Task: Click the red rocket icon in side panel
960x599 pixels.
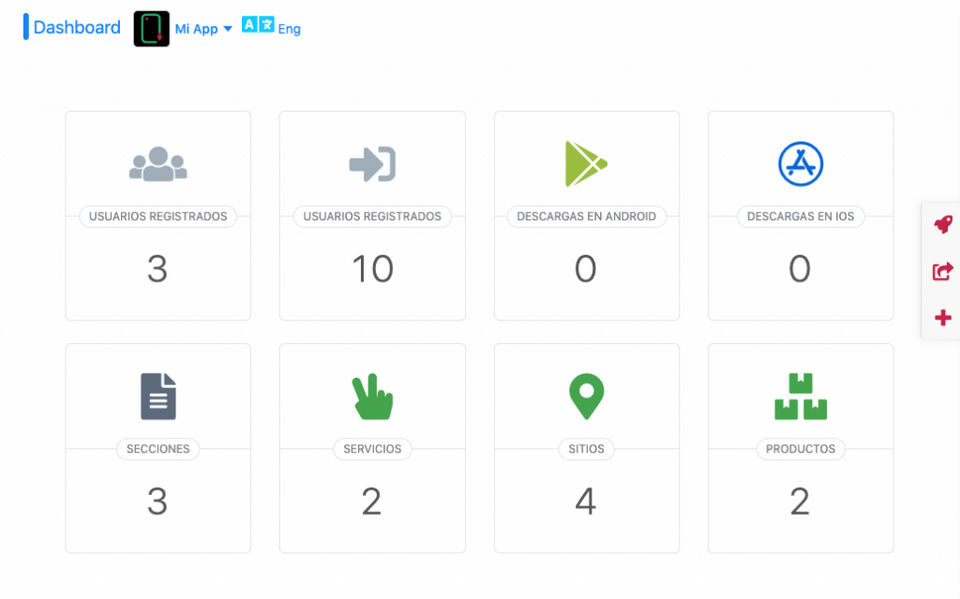Action: click(943, 224)
